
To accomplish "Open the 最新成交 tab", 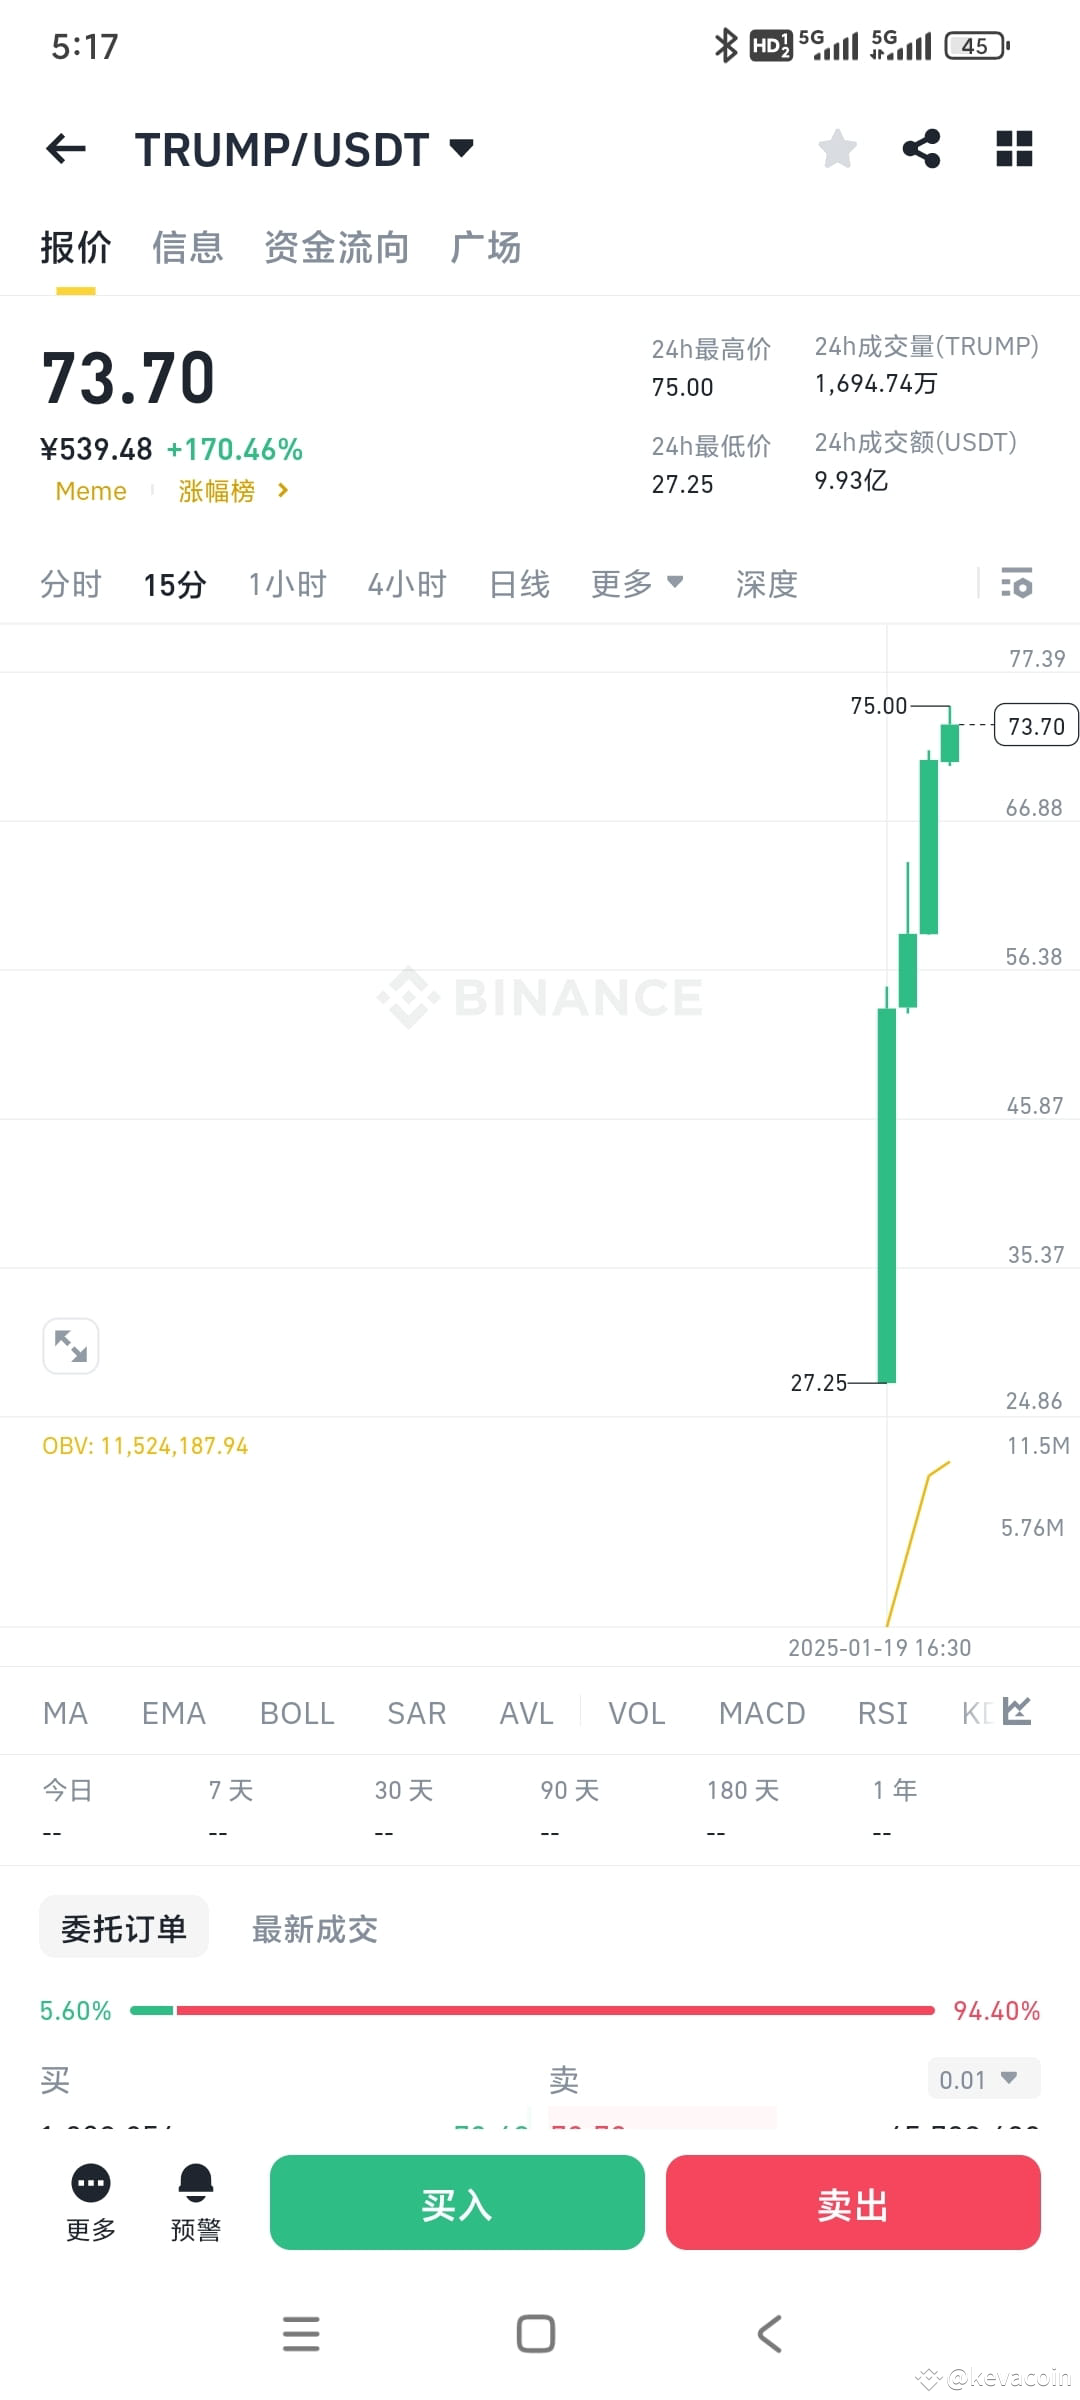I will pos(314,1928).
